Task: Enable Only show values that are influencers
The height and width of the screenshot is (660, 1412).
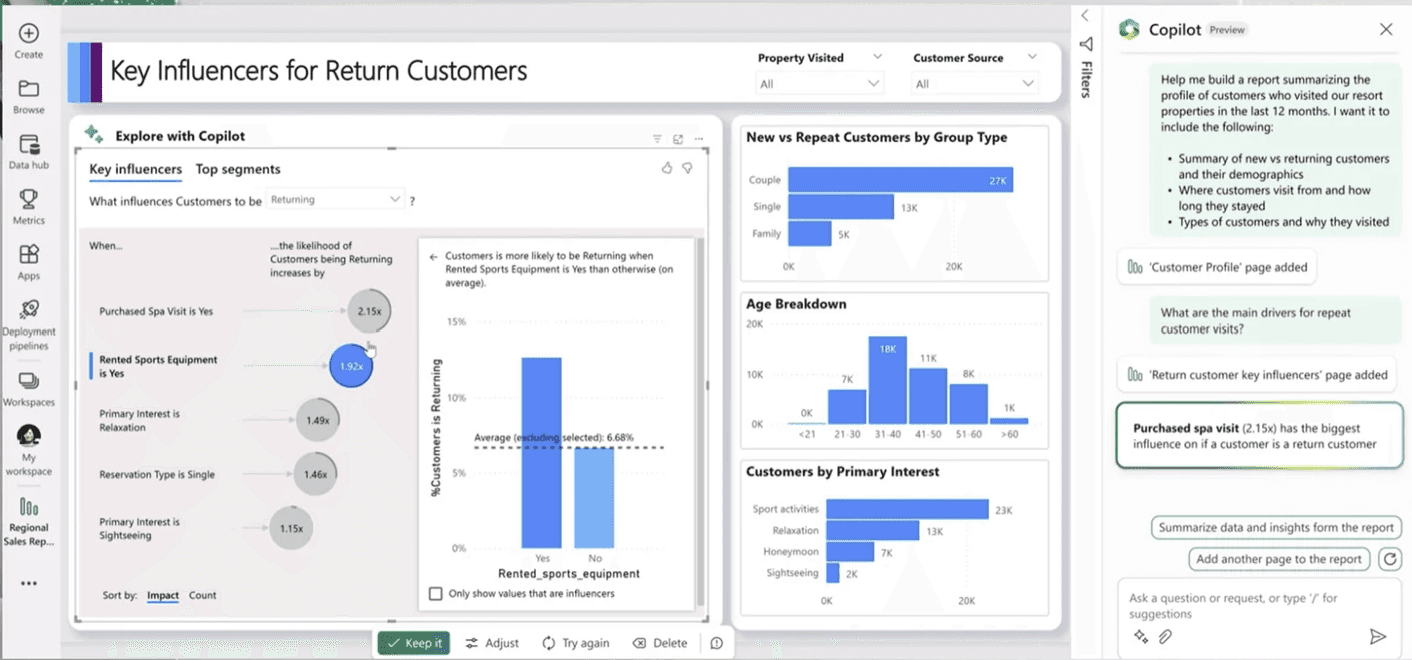Action: [435, 594]
